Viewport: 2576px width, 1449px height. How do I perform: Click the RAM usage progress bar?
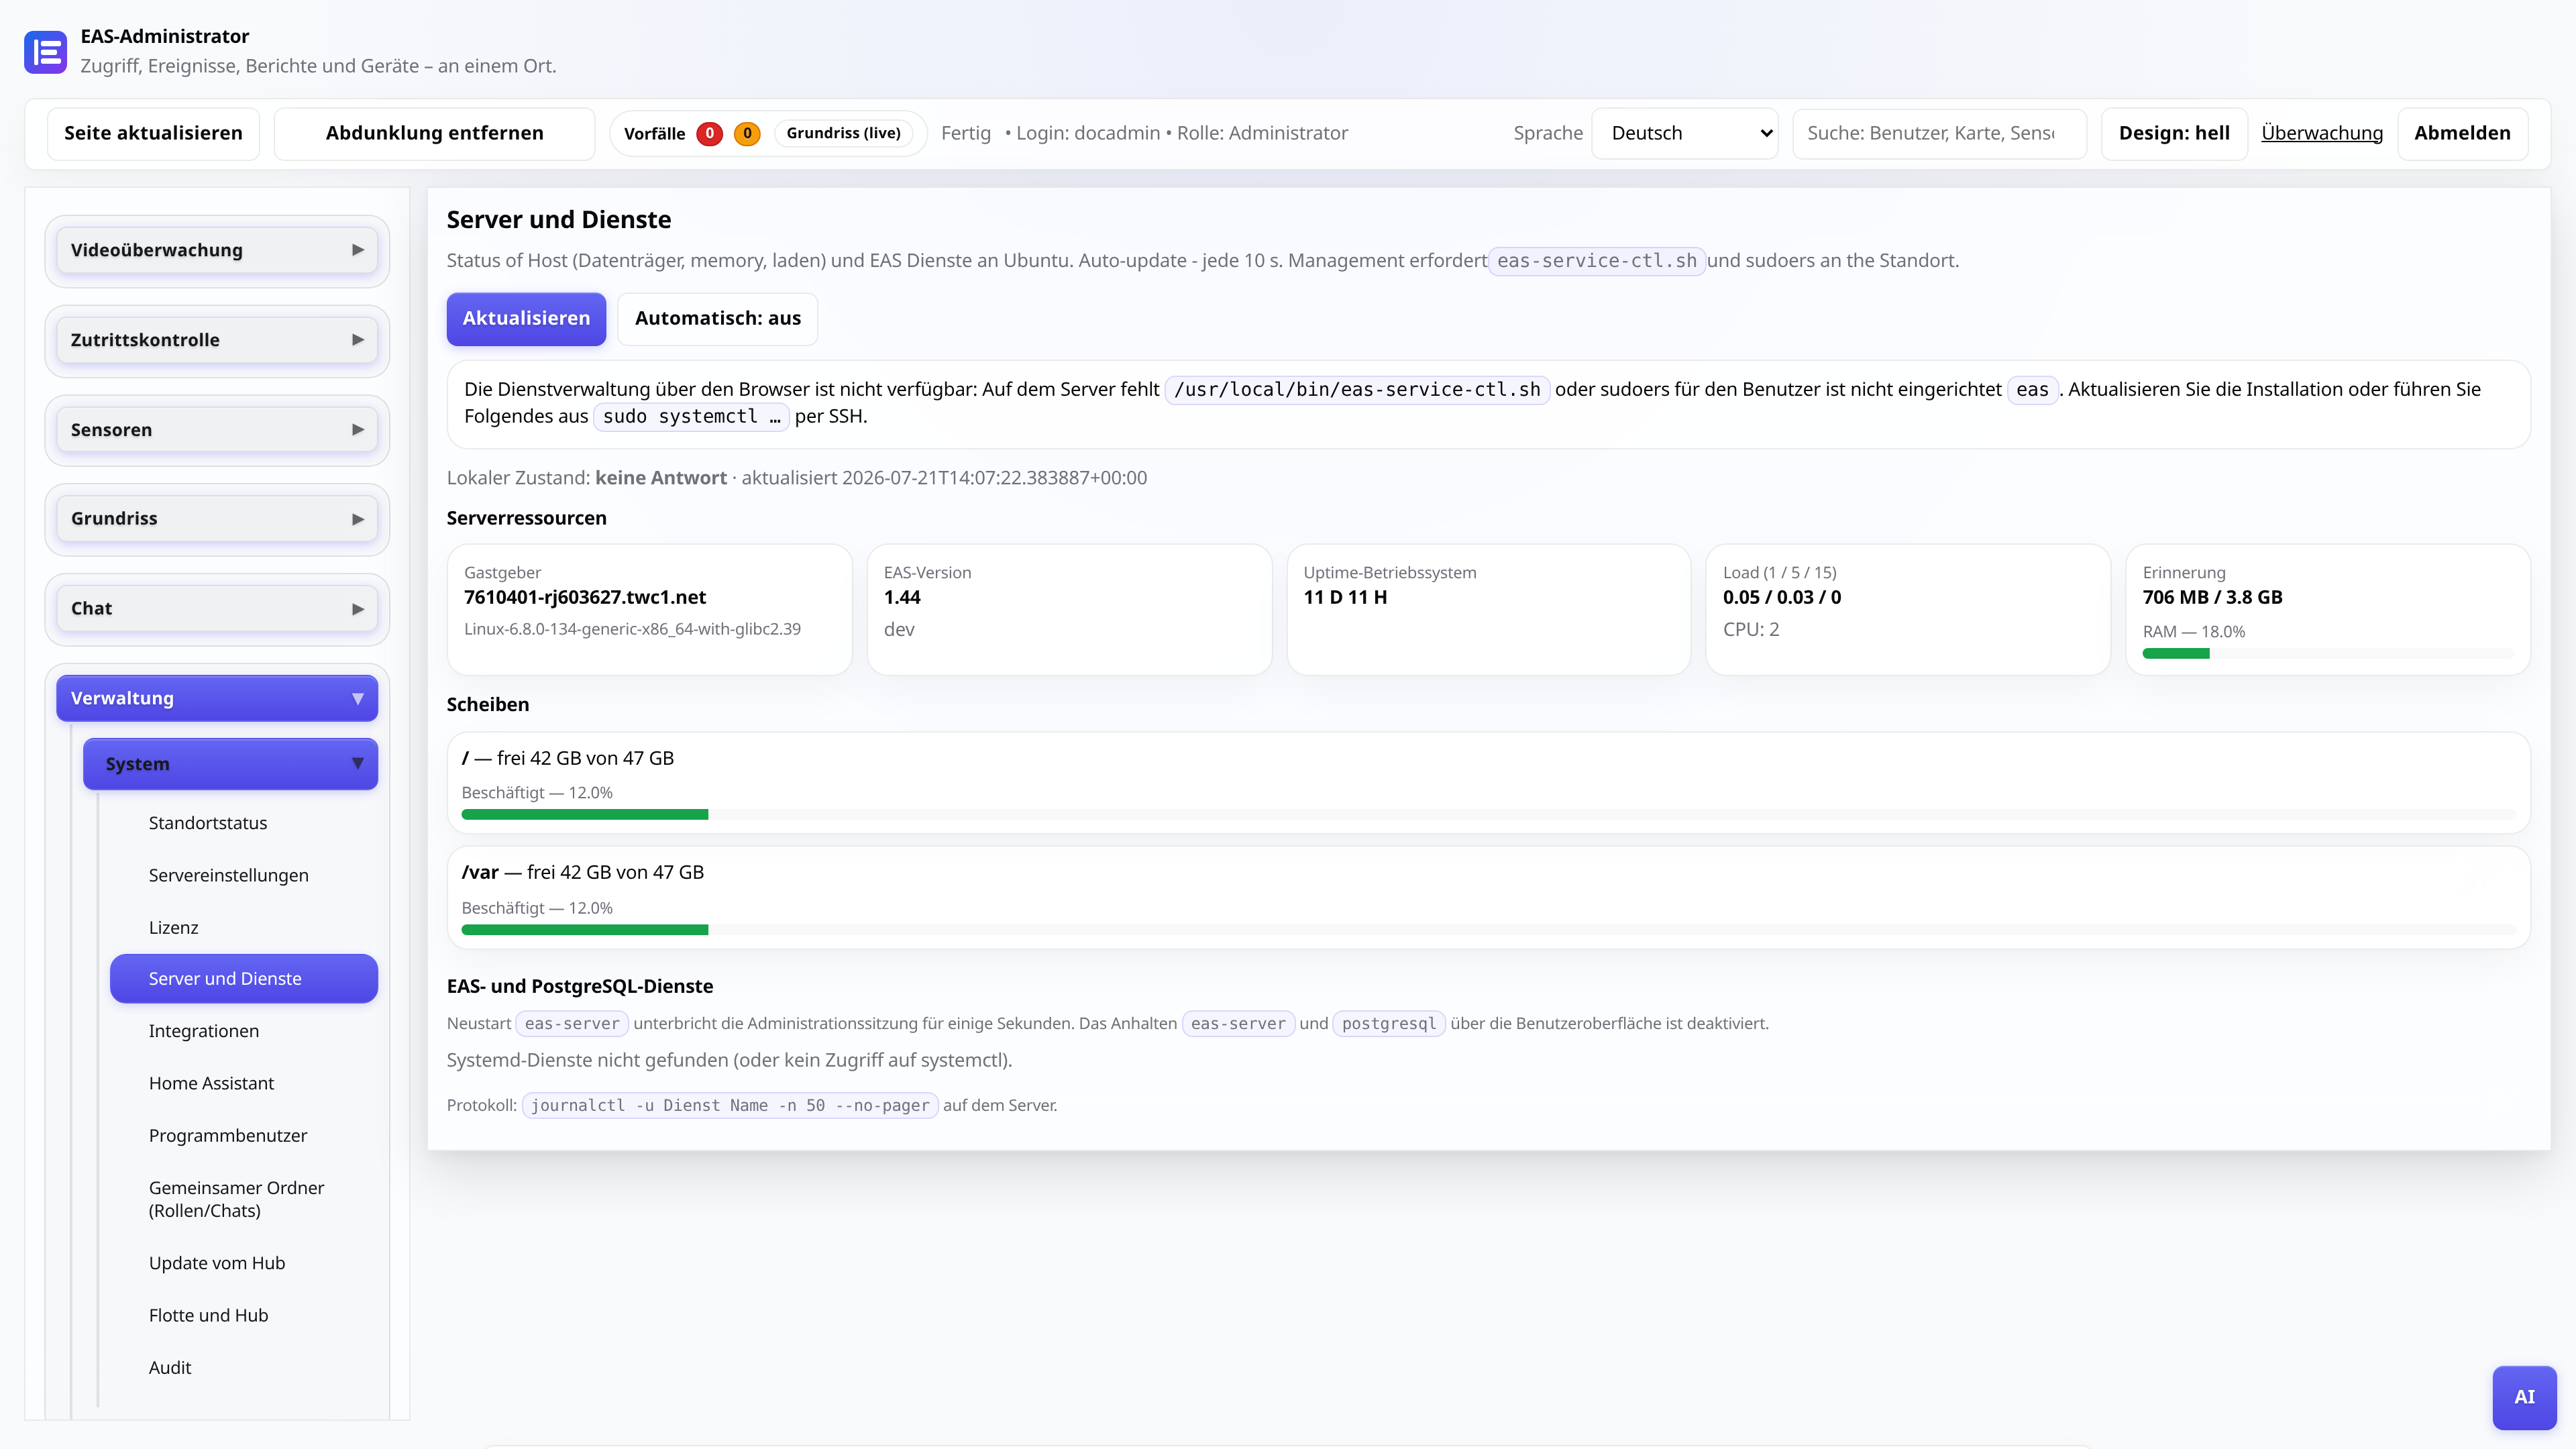coord(2327,653)
